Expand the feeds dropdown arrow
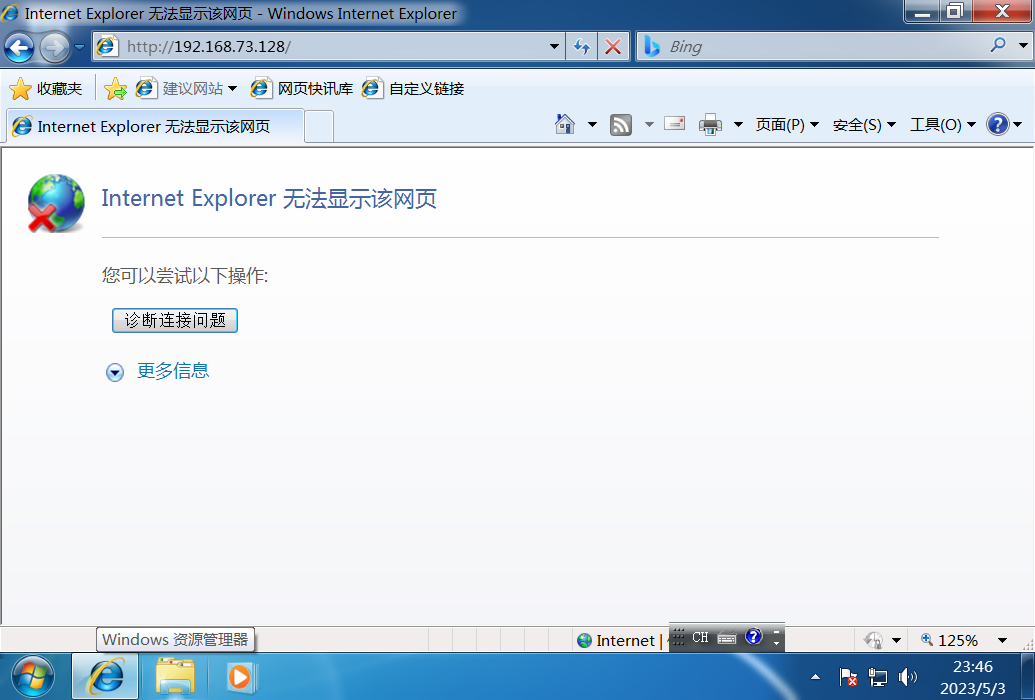Image resolution: width=1035 pixels, height=700 pixels. 649,124
